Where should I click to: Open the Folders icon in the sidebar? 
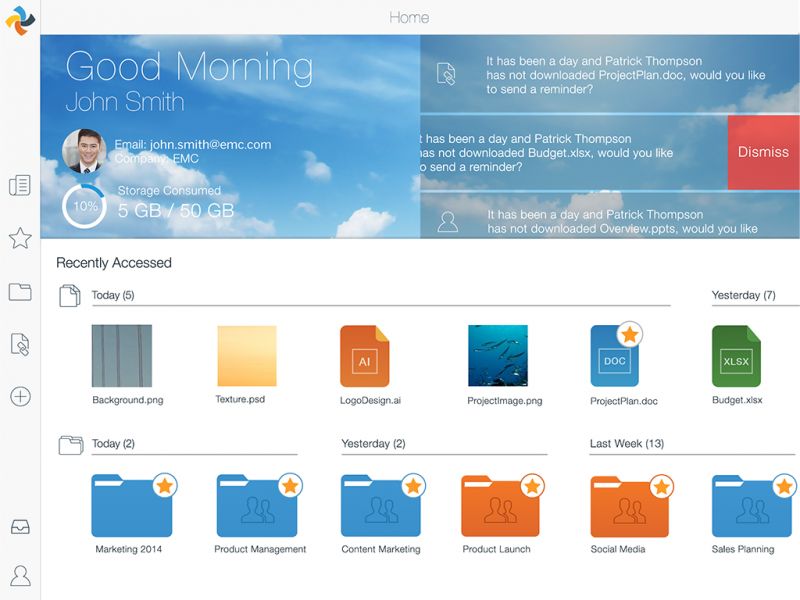(20, 291)
